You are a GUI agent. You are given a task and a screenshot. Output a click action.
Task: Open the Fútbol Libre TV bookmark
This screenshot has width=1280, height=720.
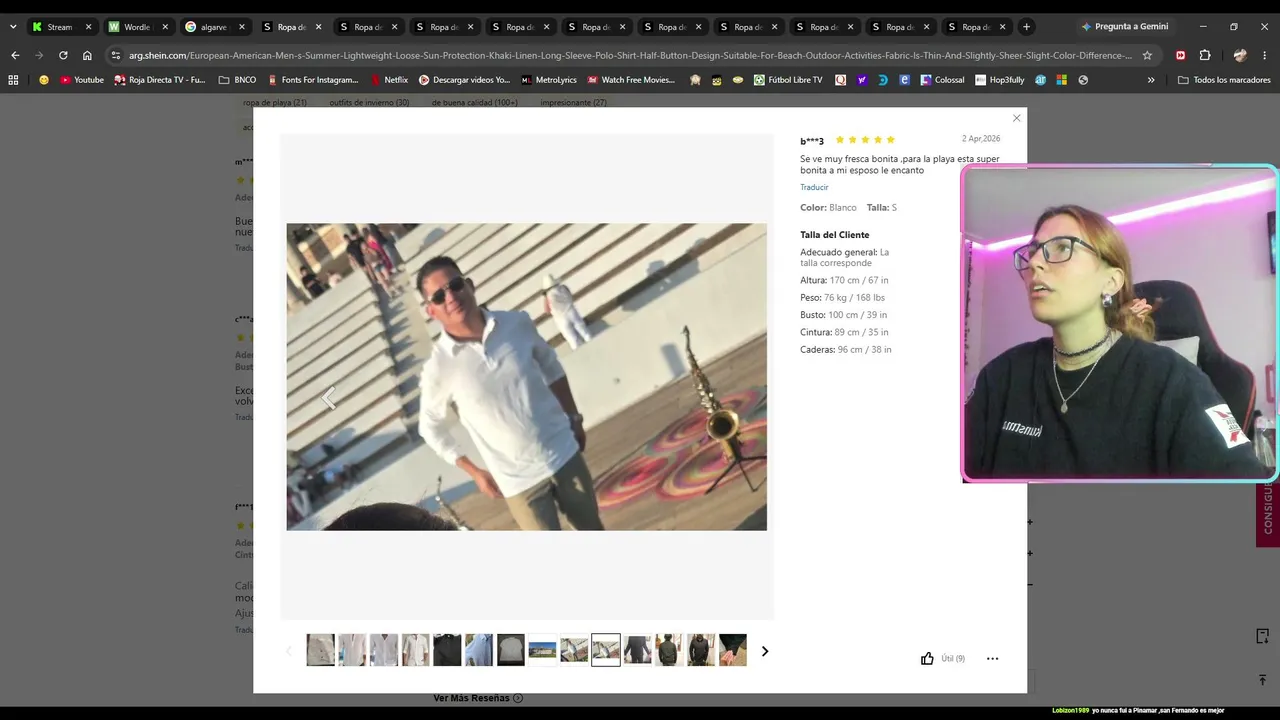tap(789, 80)
